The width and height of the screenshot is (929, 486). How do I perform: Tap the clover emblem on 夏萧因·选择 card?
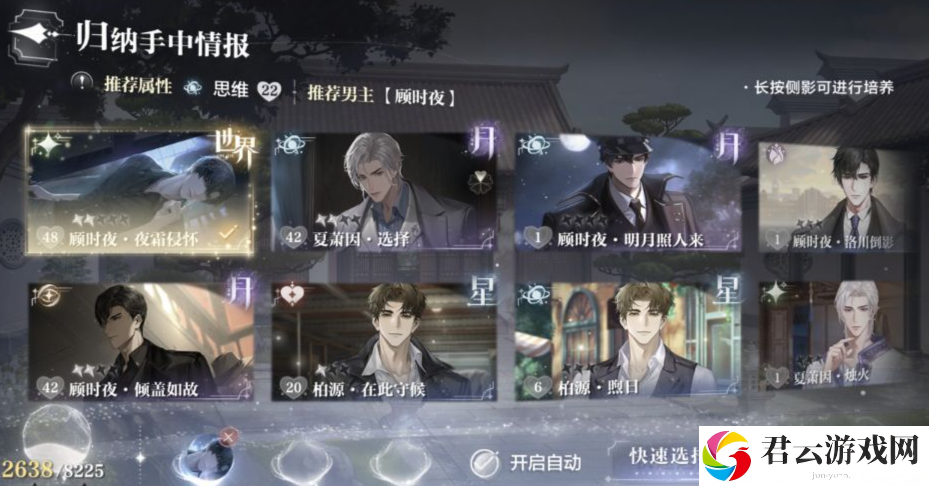point(478,183)
